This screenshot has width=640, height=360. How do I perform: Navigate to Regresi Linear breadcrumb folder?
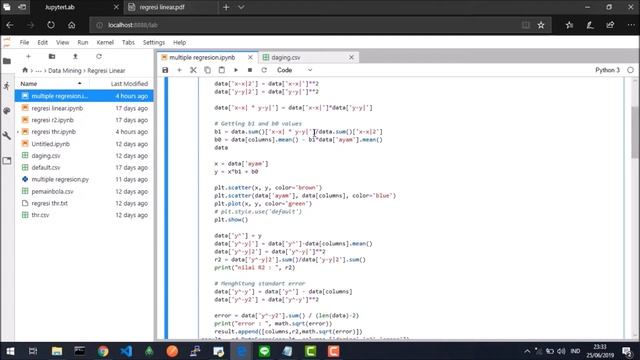pos(106,71)
